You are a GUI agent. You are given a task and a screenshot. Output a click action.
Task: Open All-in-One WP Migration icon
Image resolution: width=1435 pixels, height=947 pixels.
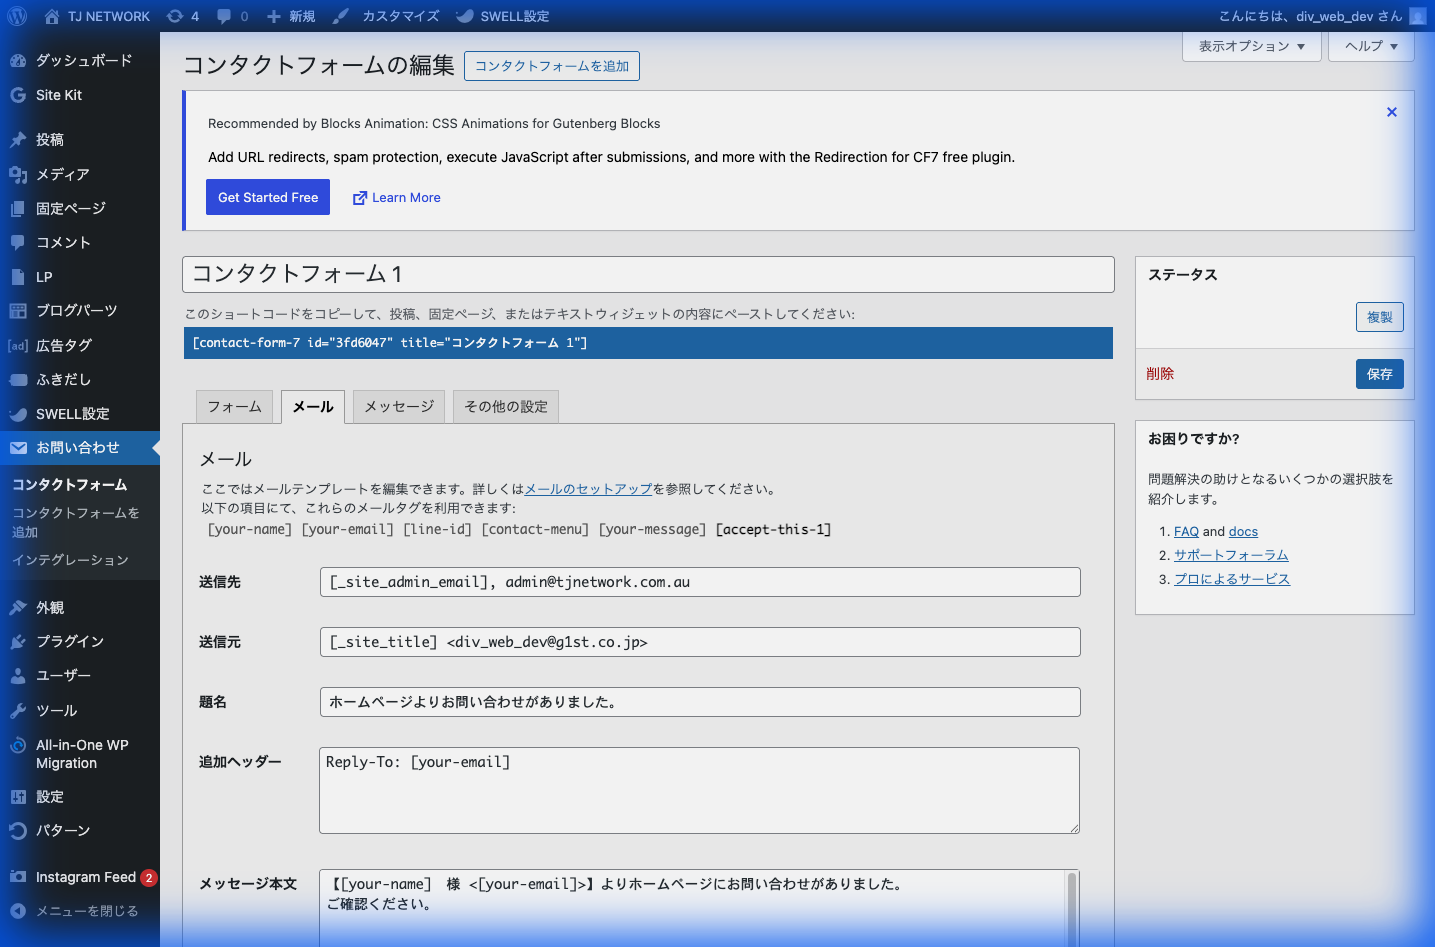17,745
